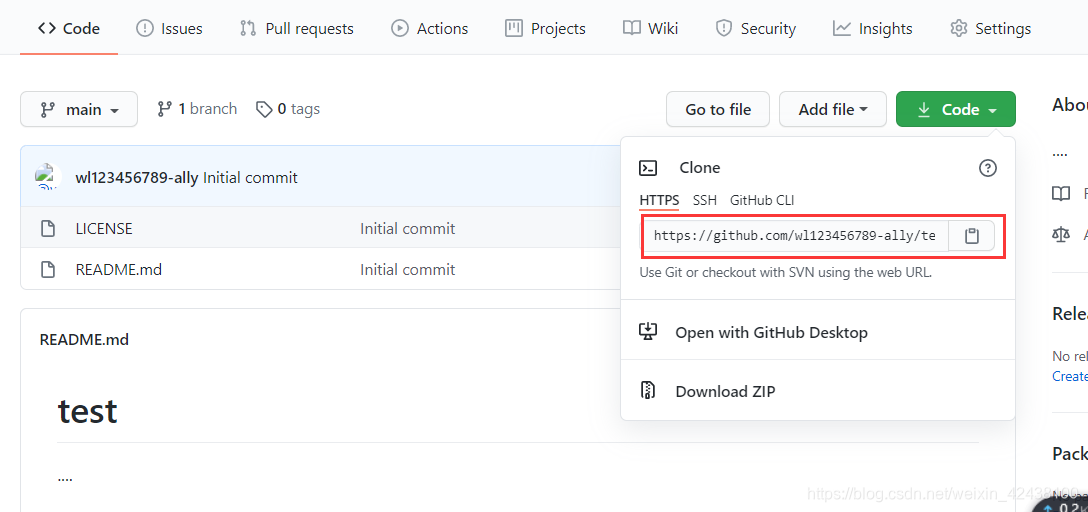
Task: Click the clone URL input field
Action: (794, 236)
